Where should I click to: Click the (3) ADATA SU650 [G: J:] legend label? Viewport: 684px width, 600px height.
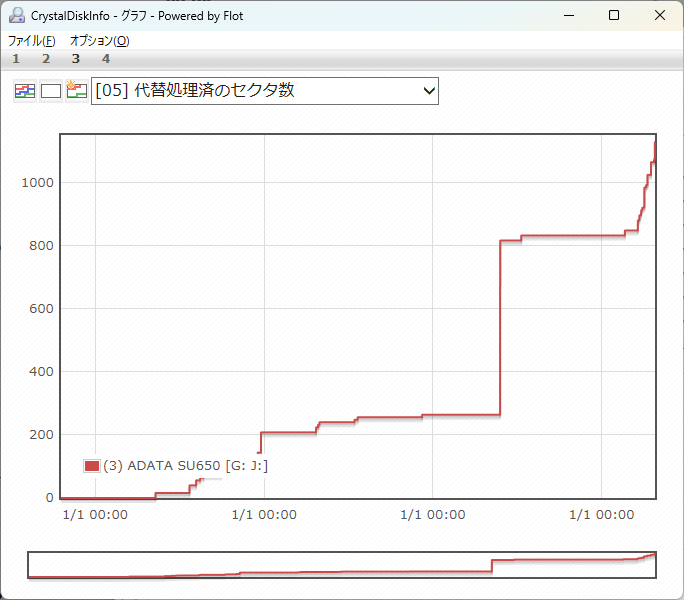pos(185,466)
